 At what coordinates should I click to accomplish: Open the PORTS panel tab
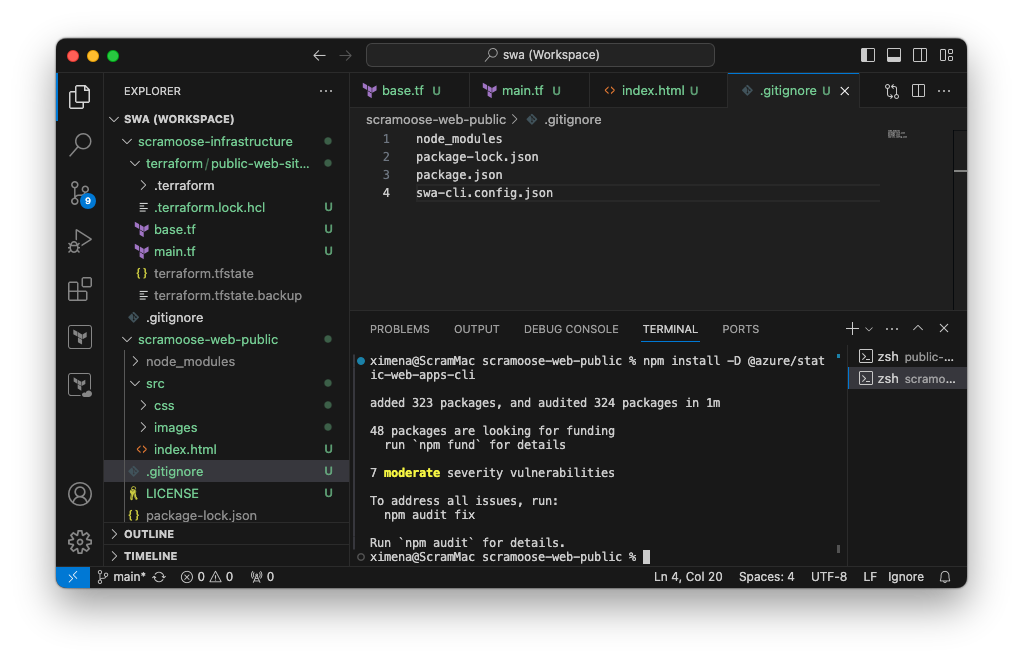(x=741, y=329)
